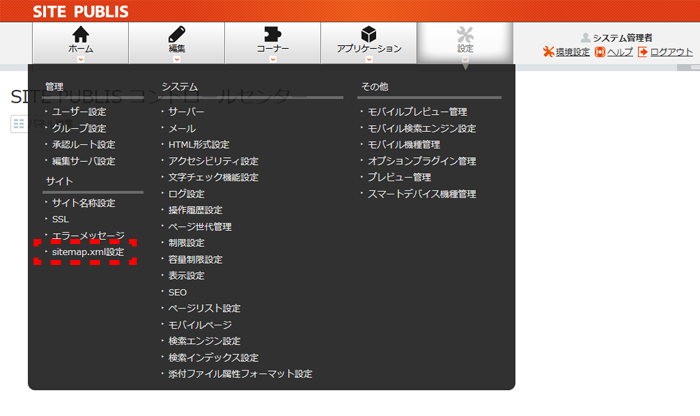Open エラーメッセージ menu entry
Viewport: 700px width, 416px height.
(88, 235)
